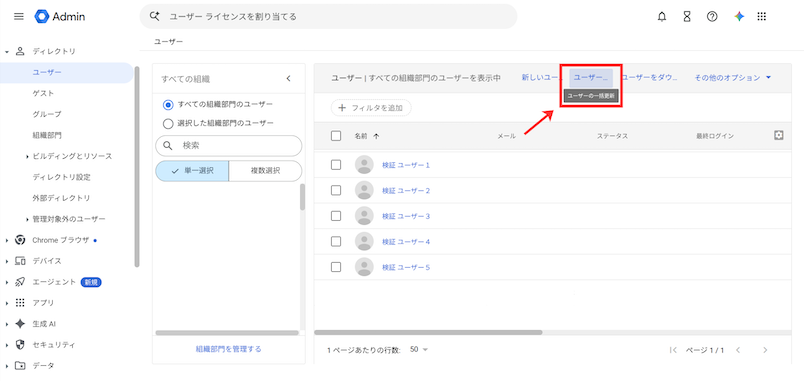This screenshot has height=381, width=804.
Task: Click the ユーザーをダウンロード button
Action: [x=650, y=78]
